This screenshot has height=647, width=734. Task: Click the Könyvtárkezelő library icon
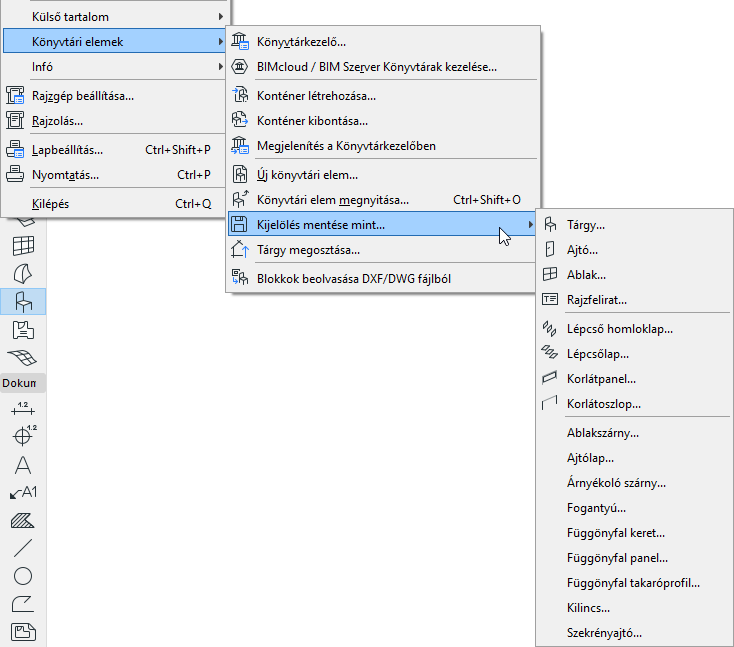[x=240, y=42]
